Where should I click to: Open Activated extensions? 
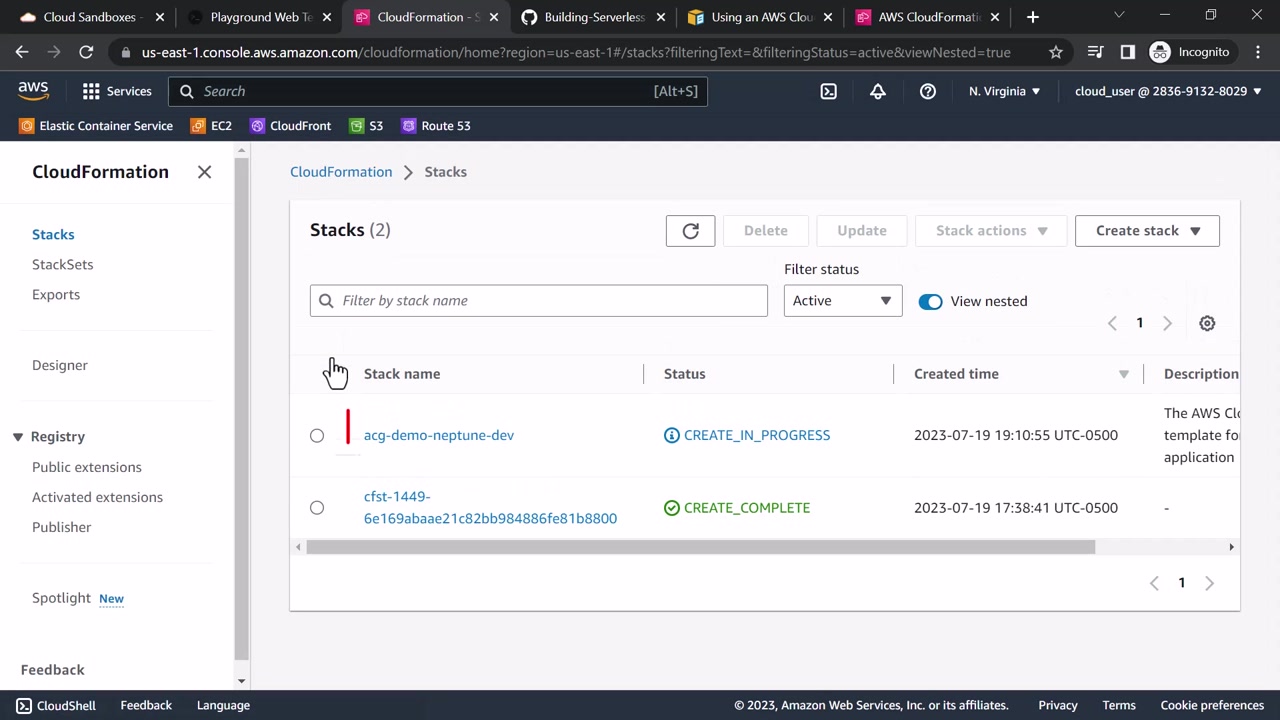pos(97,498)
